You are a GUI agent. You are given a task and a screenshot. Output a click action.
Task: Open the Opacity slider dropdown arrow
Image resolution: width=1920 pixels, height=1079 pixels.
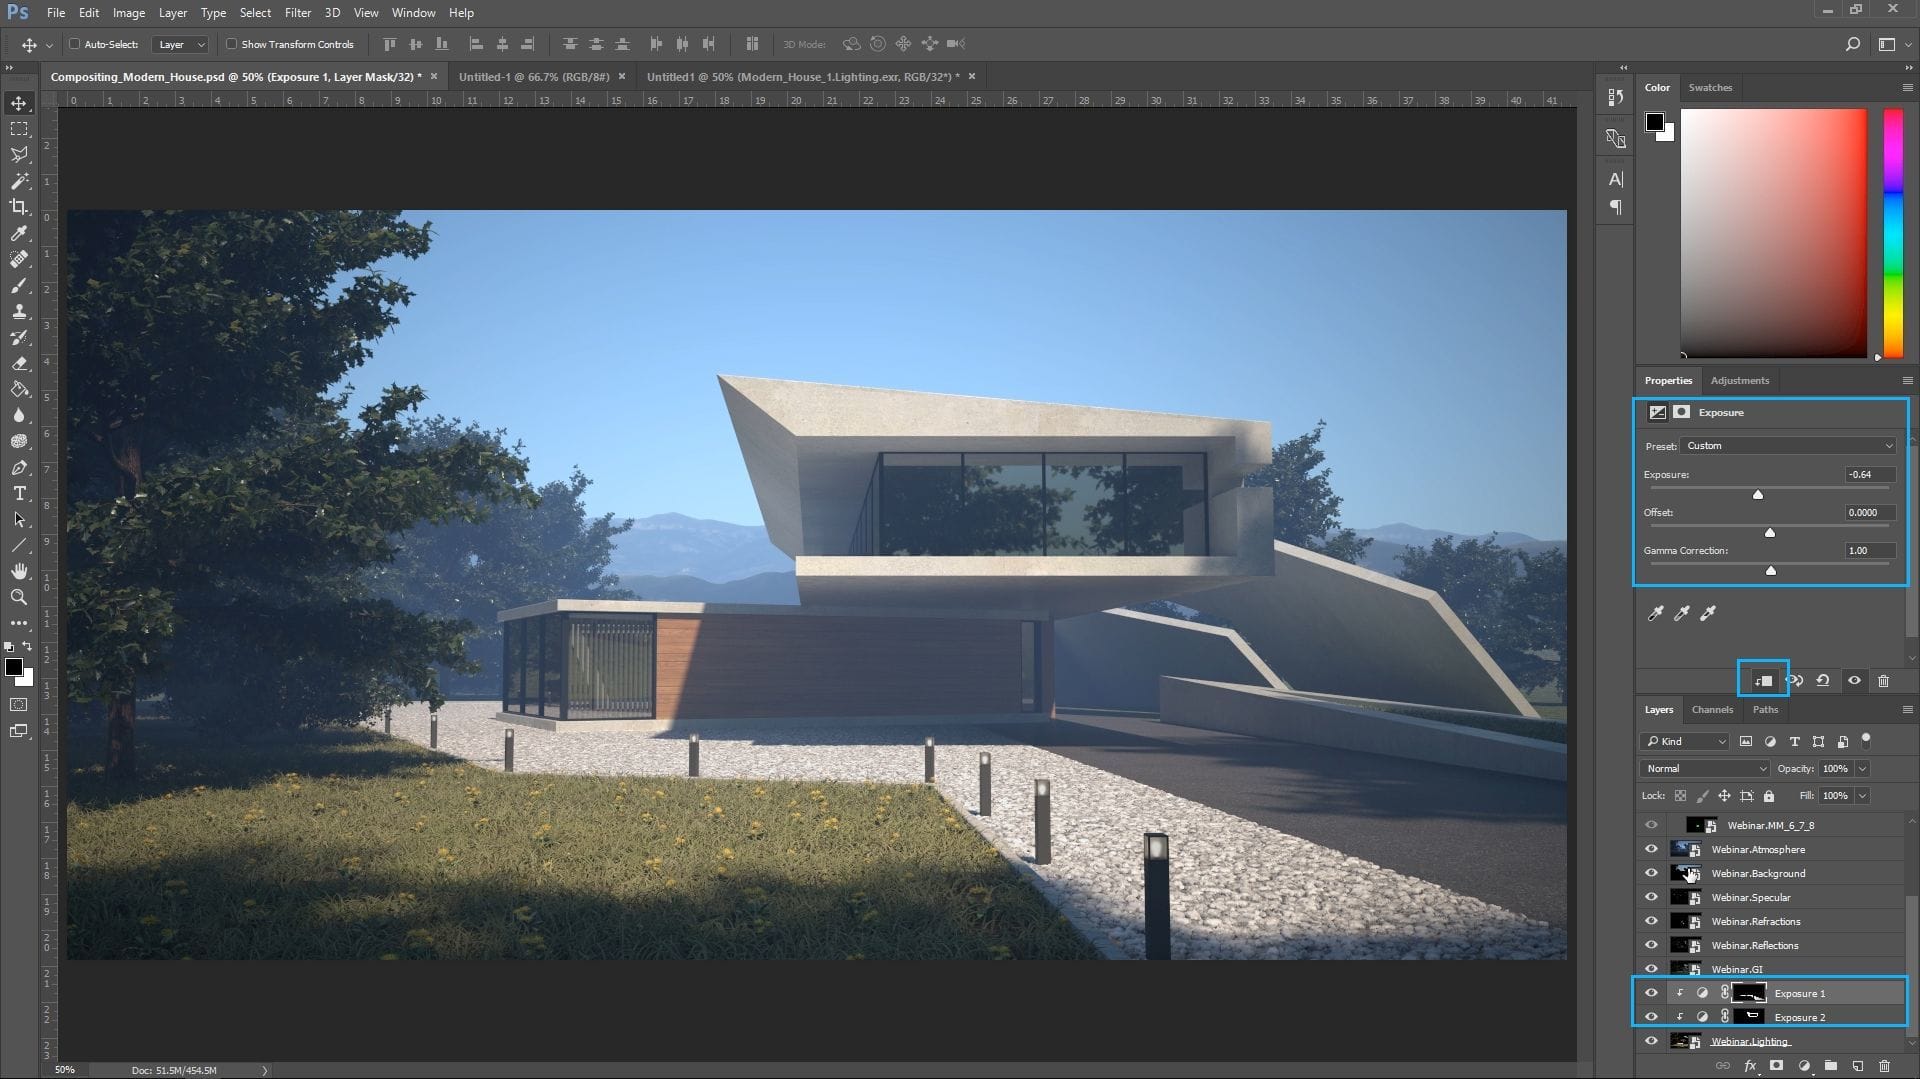click(x=1862, y=768)
